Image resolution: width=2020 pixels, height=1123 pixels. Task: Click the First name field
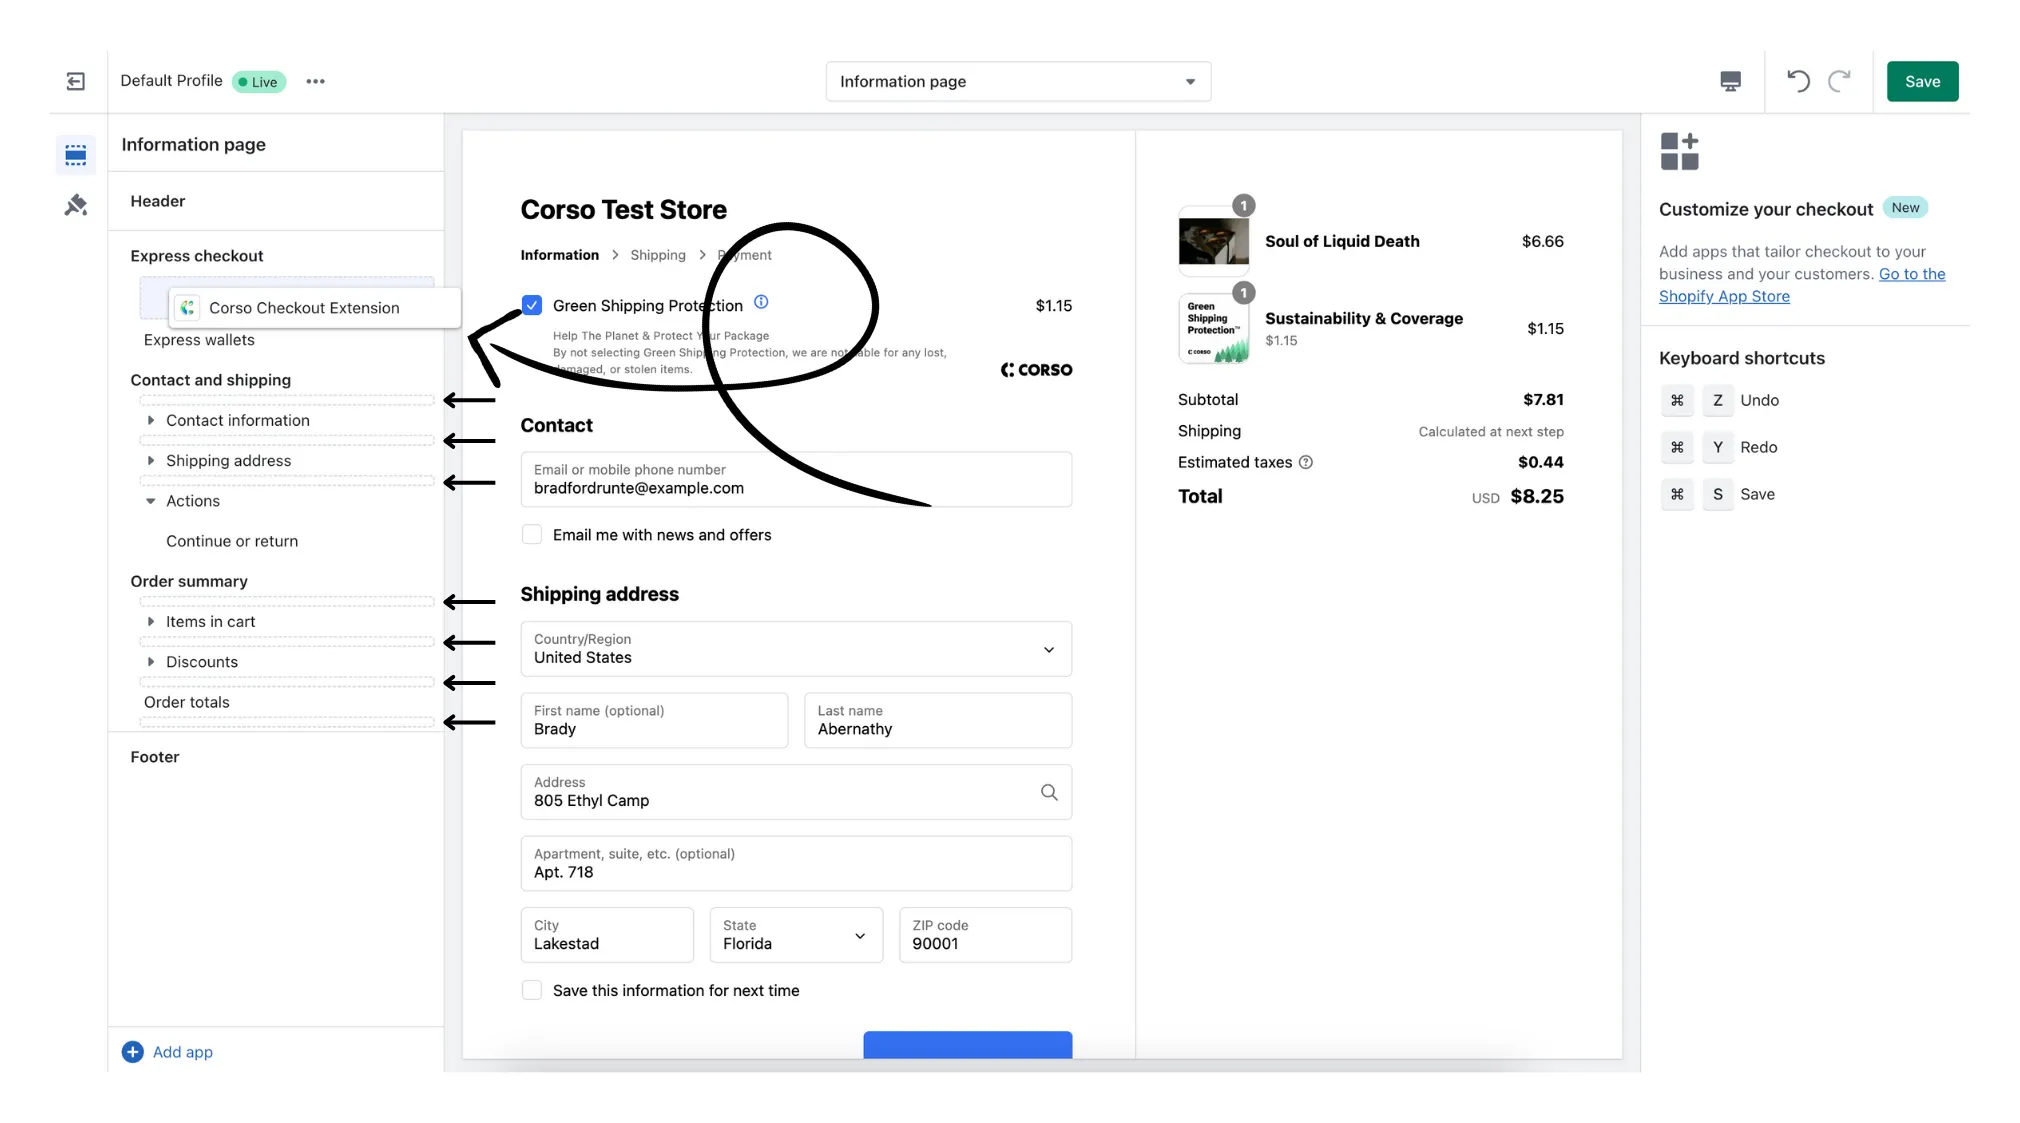tap(654, 720)
